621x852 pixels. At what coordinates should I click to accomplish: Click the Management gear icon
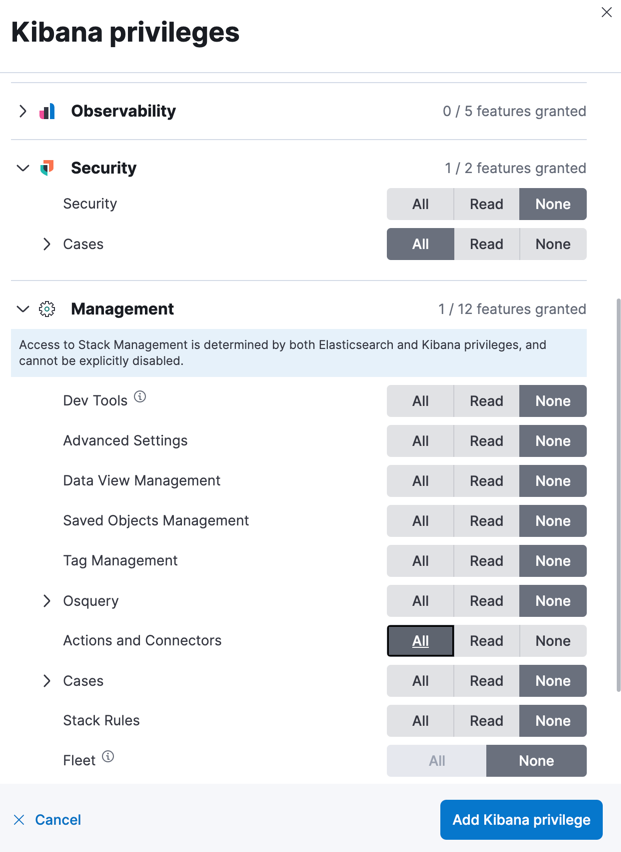[47, 309]
